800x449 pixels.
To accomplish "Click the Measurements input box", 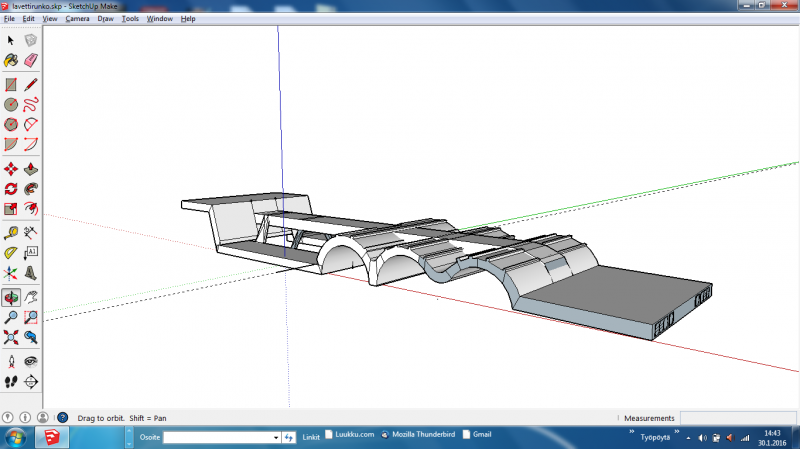I will click(x=738, y=418).
